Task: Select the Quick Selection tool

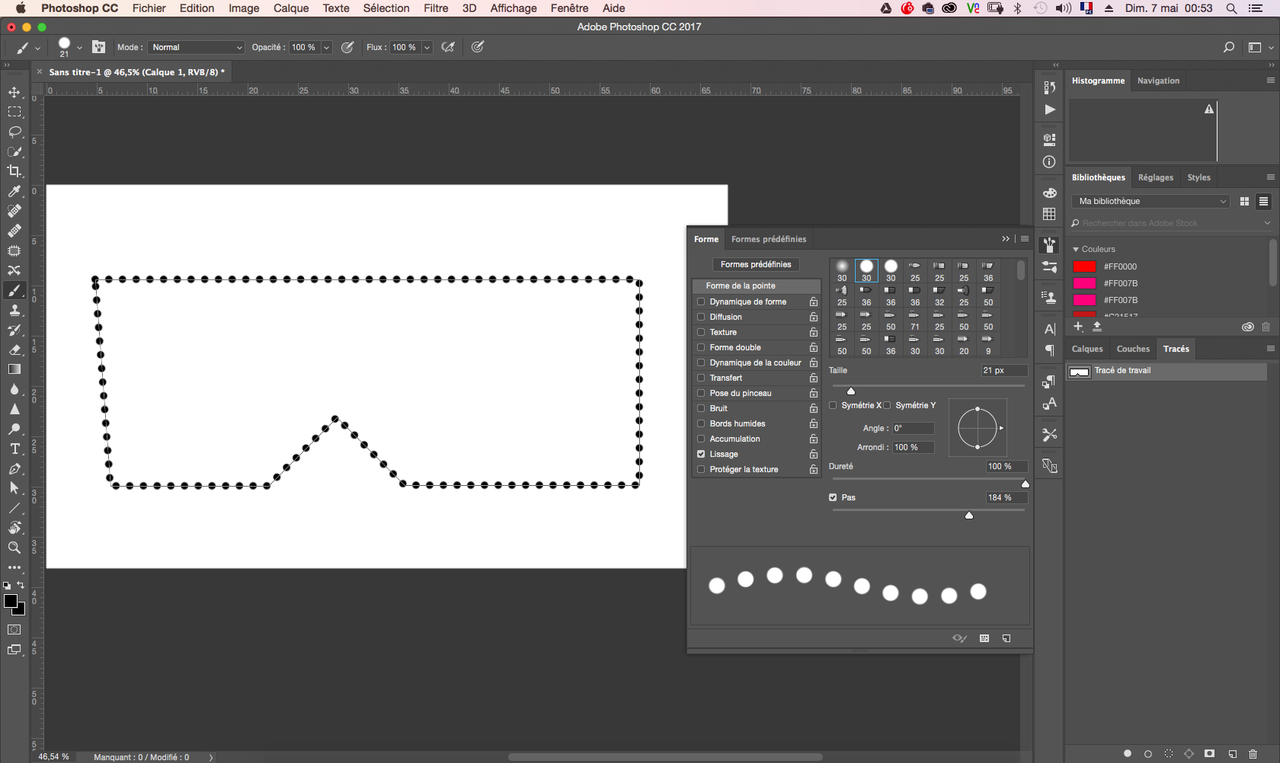Action: (x=14, y=152)
